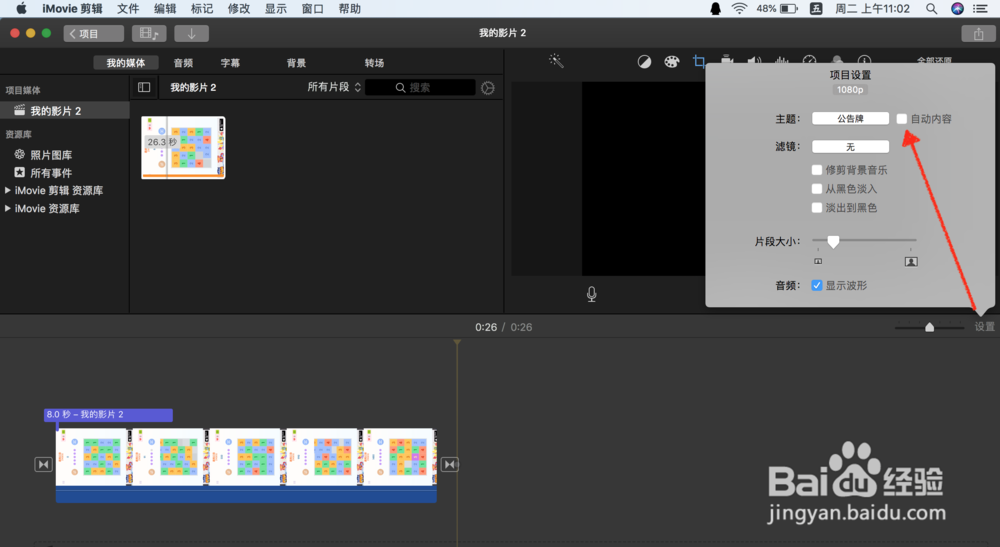Open the magic wand auto-enhance tool
1000x547 pixels.
click(x=556, y=61)
